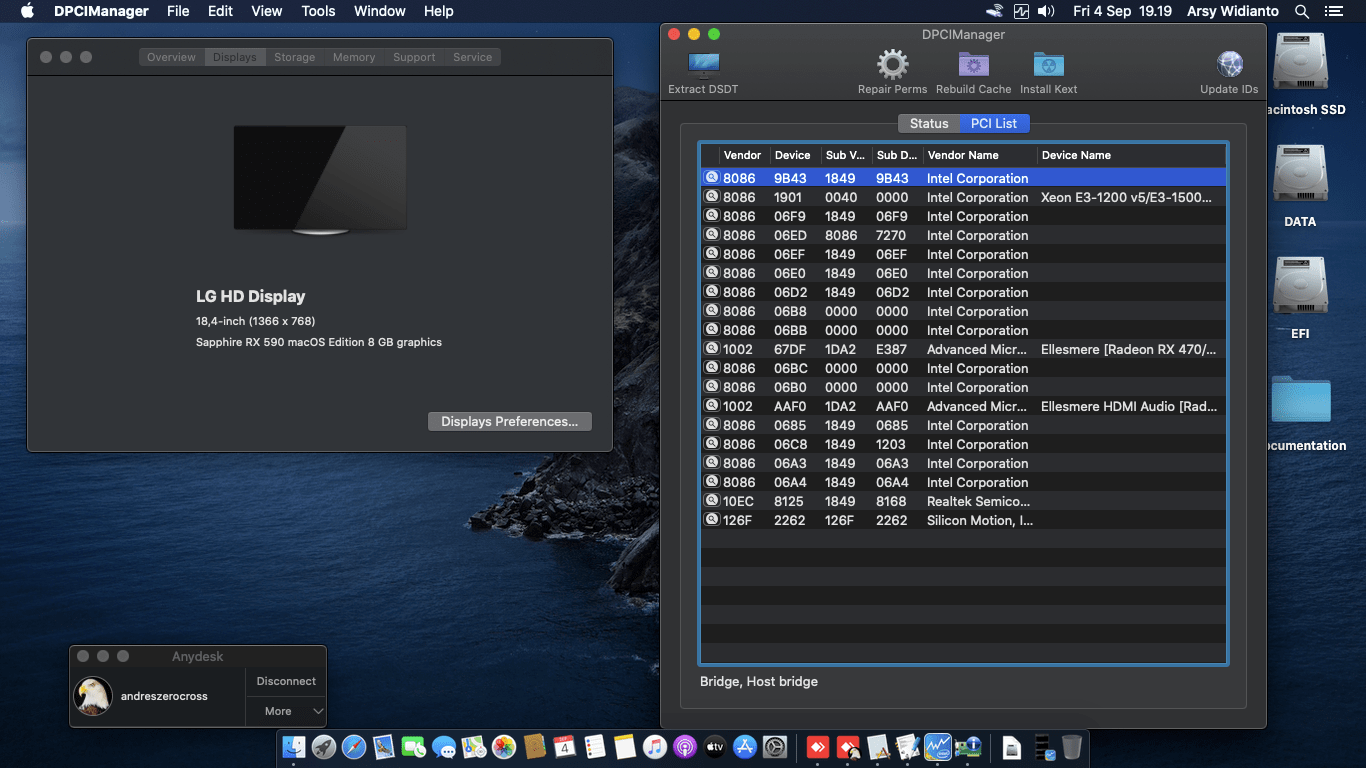Click Disconnect in the Anydesk window
Viewport: 1366px width, 768px height.
[x=285, y=681]
